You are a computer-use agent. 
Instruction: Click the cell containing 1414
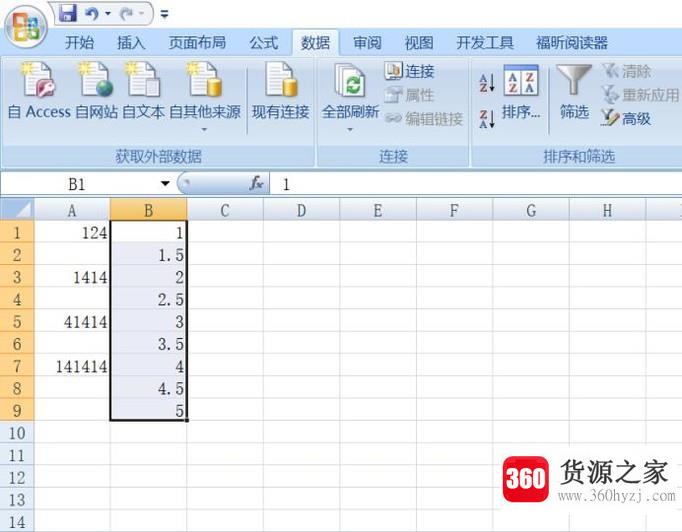pos(72,277)
